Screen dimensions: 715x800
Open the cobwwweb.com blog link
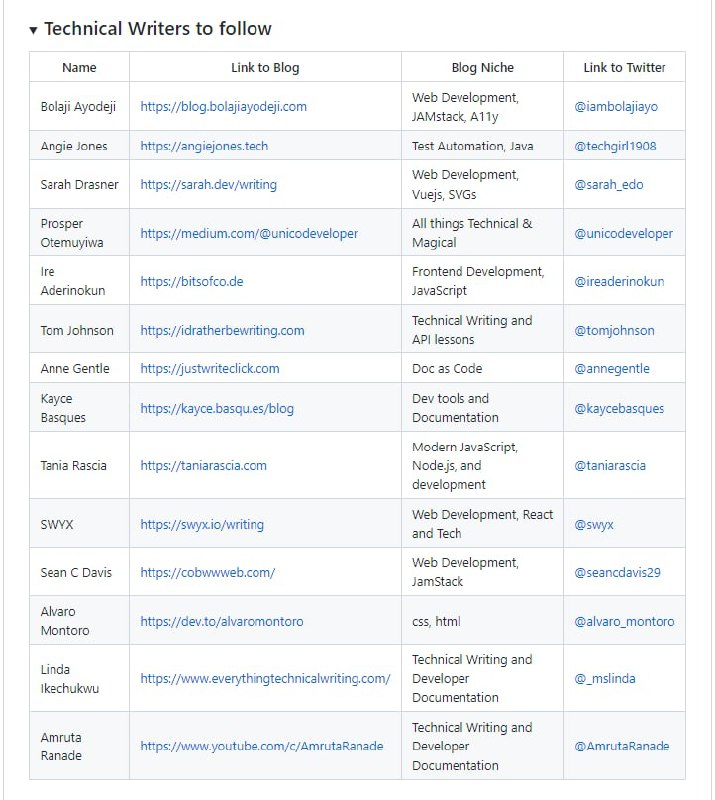tap(207, 573)
